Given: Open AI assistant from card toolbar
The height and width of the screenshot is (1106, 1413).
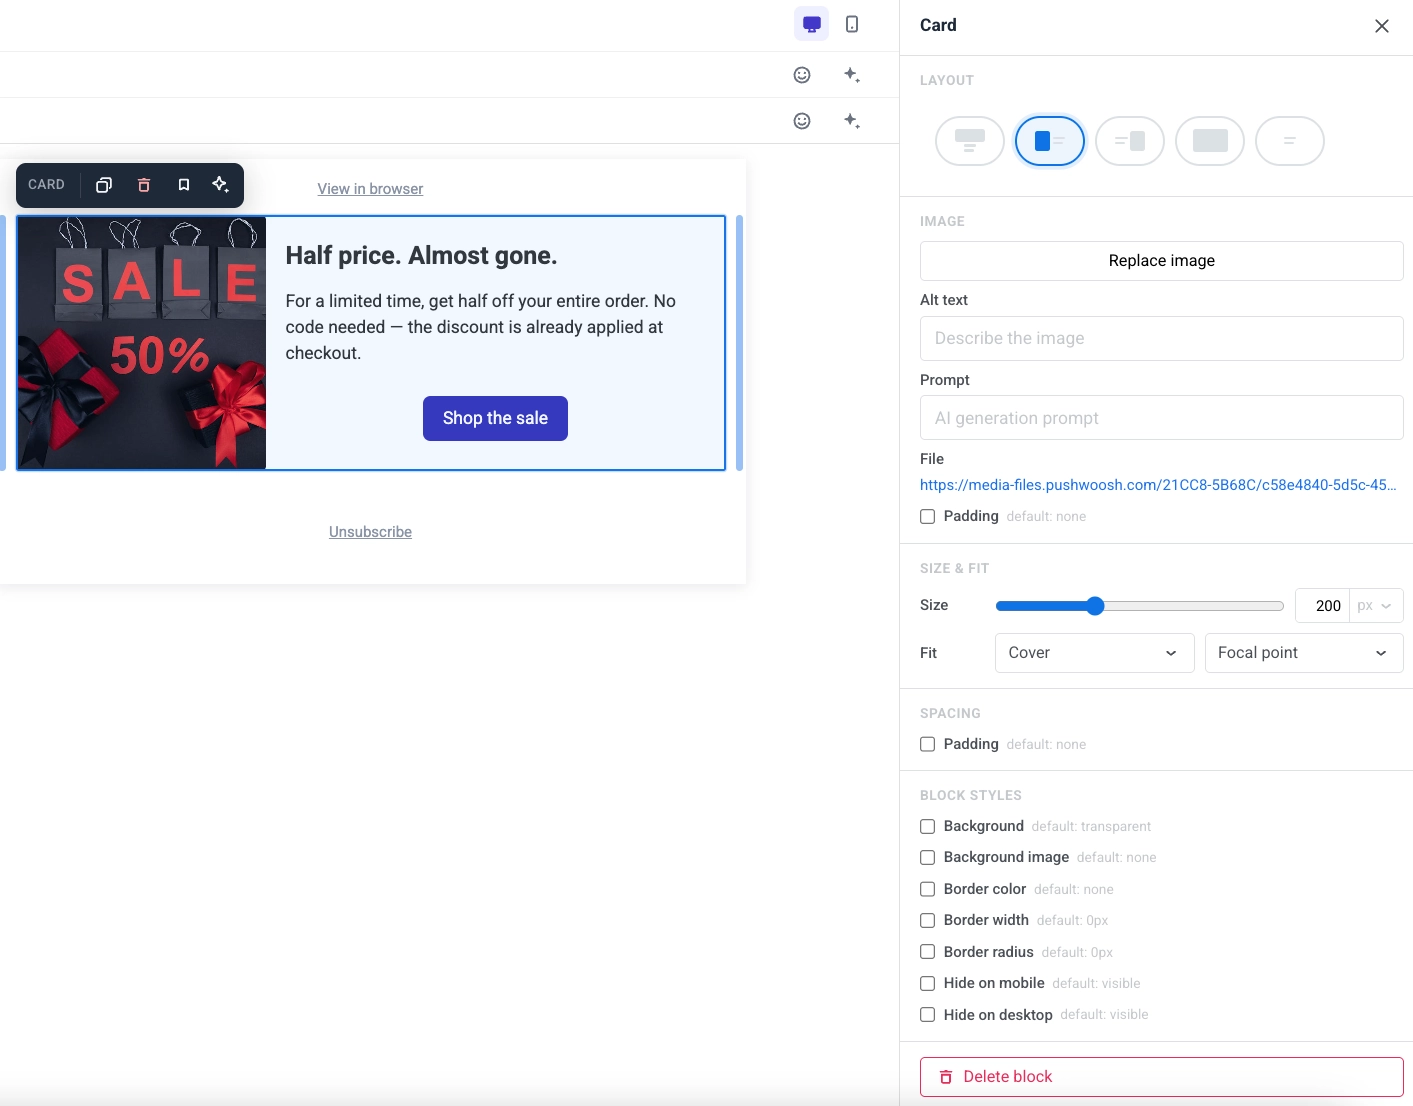Looking at the screenshot, I should pos(221,185).
